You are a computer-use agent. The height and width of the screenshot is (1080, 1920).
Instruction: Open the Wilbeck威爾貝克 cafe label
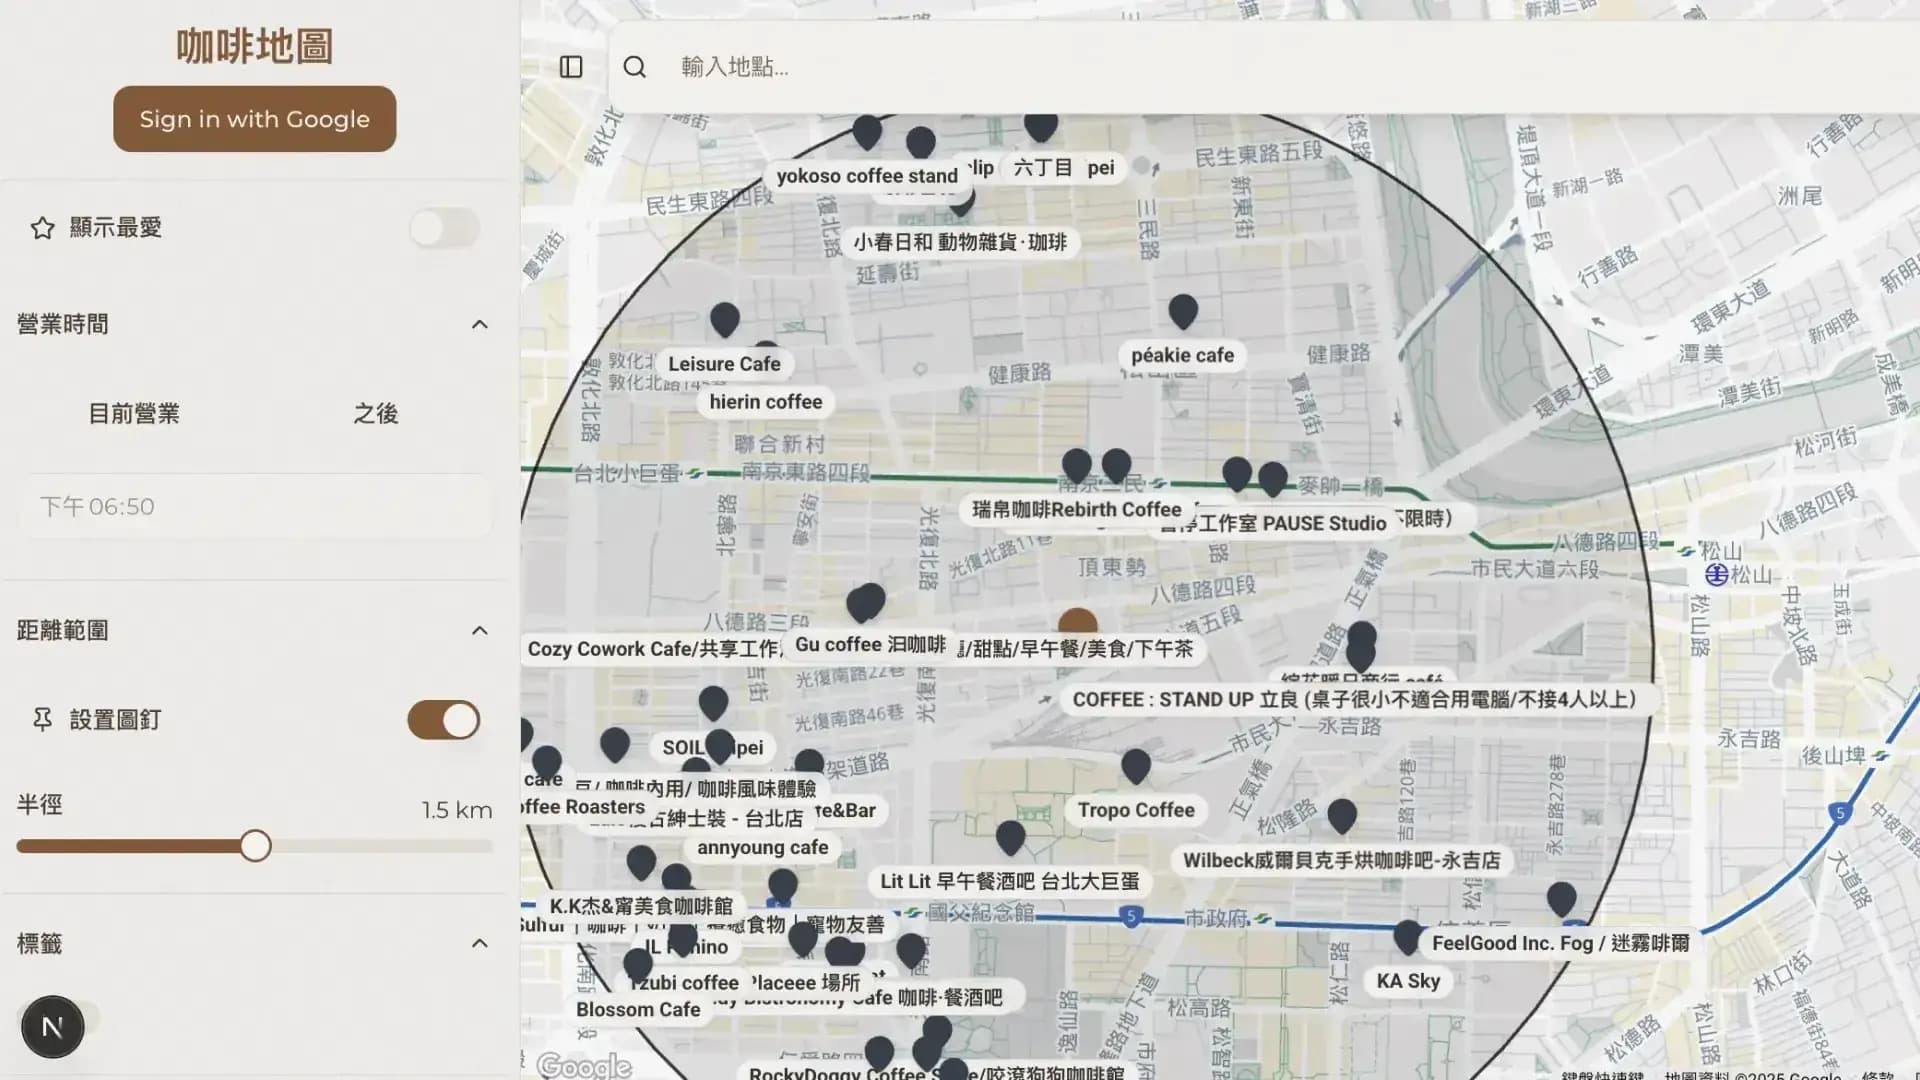1341,860
